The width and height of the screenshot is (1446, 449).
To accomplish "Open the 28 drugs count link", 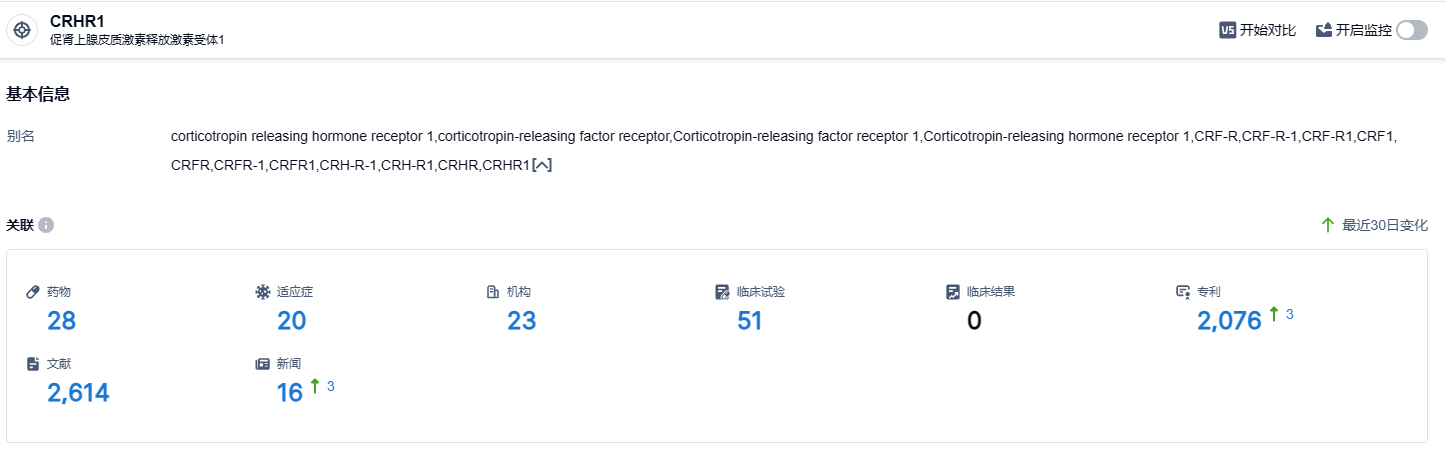I will [61, 321].
